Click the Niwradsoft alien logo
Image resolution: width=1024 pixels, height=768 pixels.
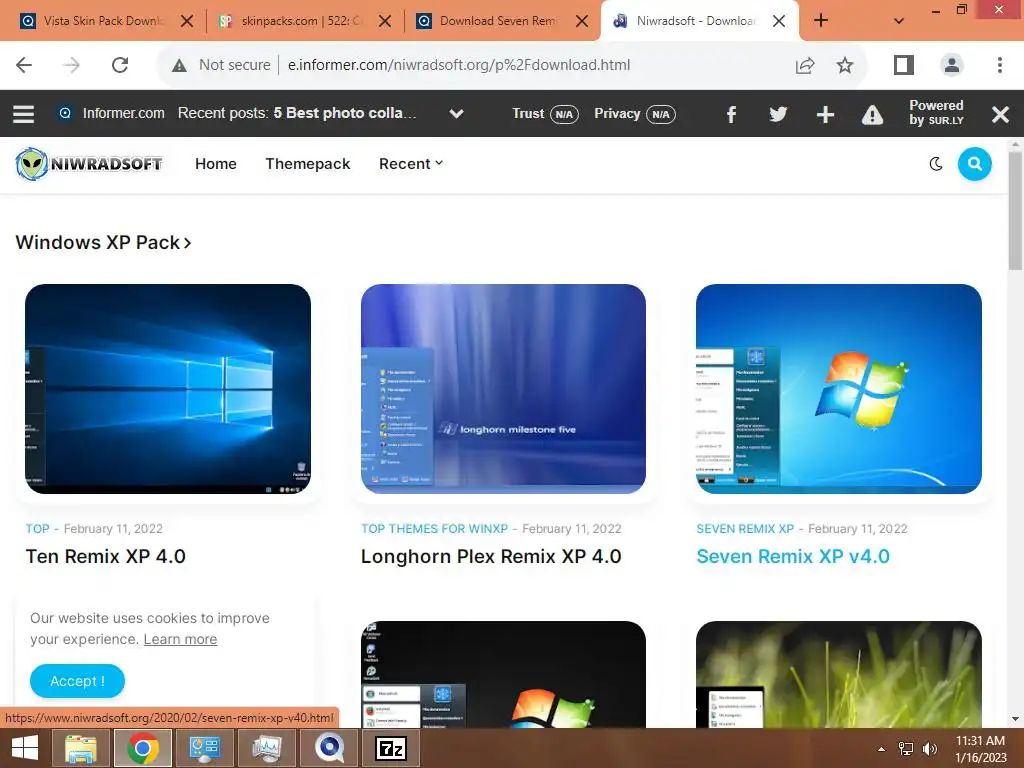point(89,163)
